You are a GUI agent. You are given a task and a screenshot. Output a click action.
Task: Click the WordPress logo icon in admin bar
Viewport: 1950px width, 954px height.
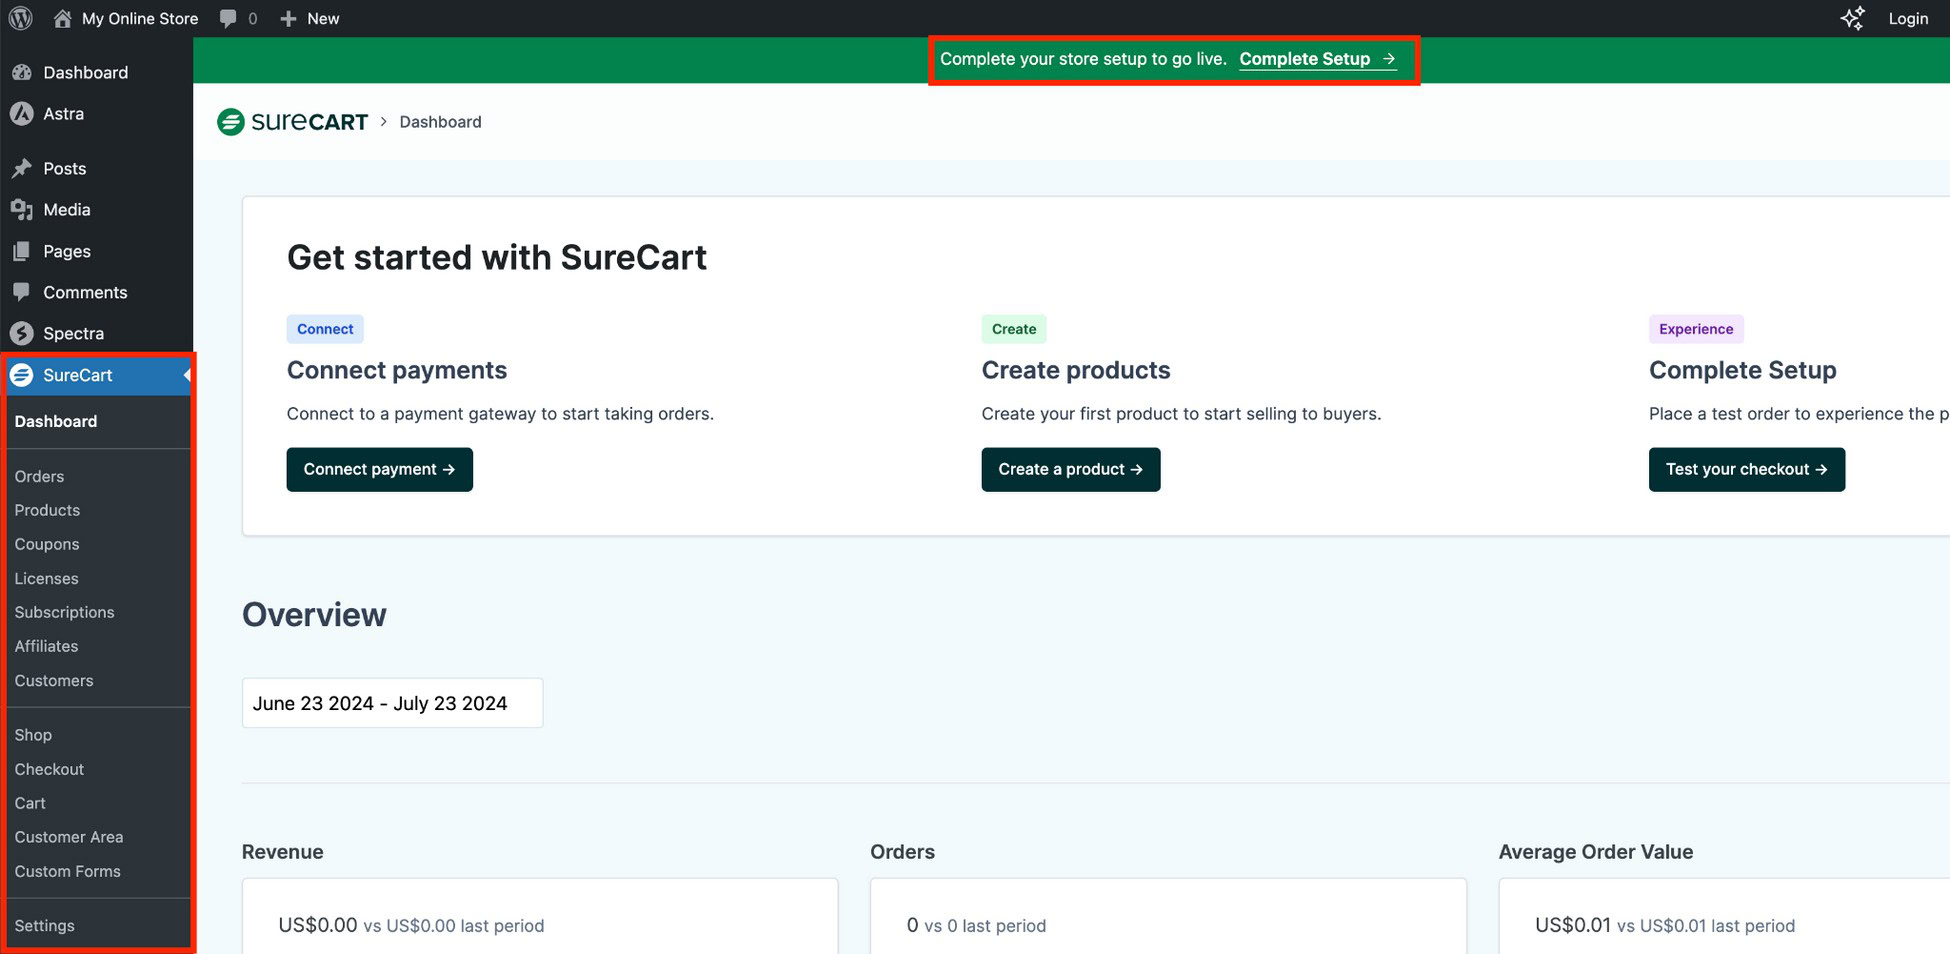click(21, 18)
